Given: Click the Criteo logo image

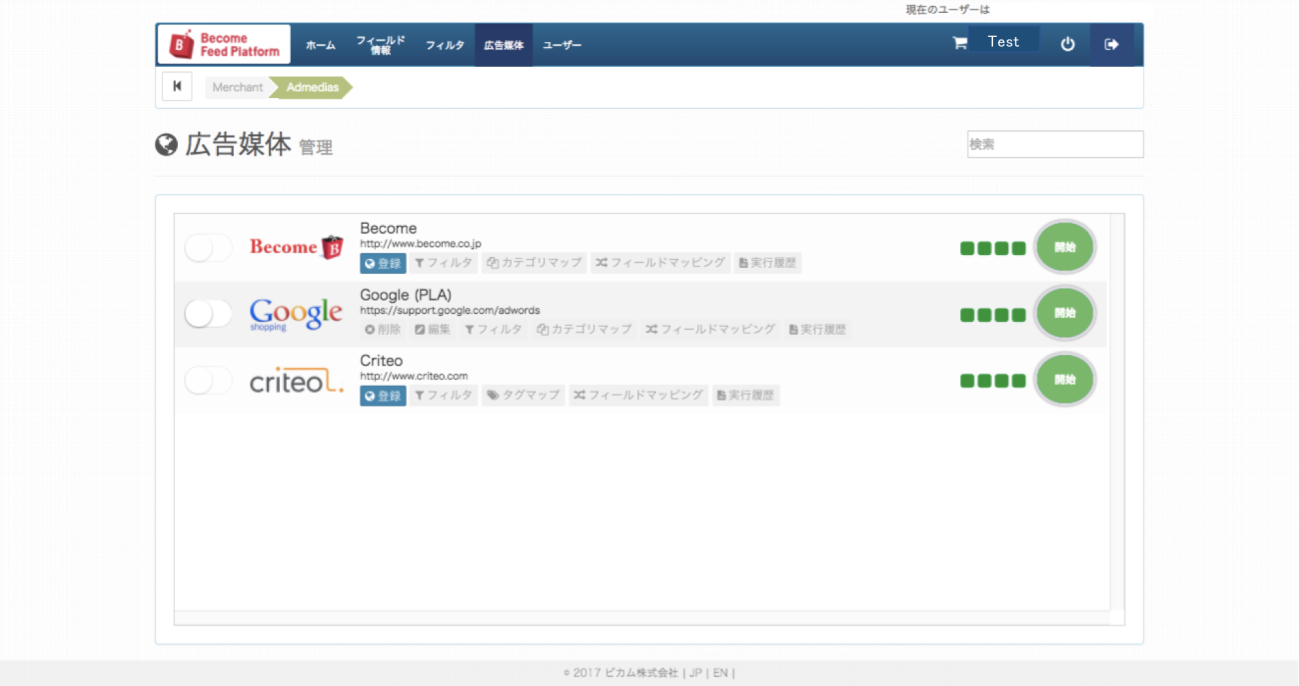Looking at the screenshot, I should 295,381.
